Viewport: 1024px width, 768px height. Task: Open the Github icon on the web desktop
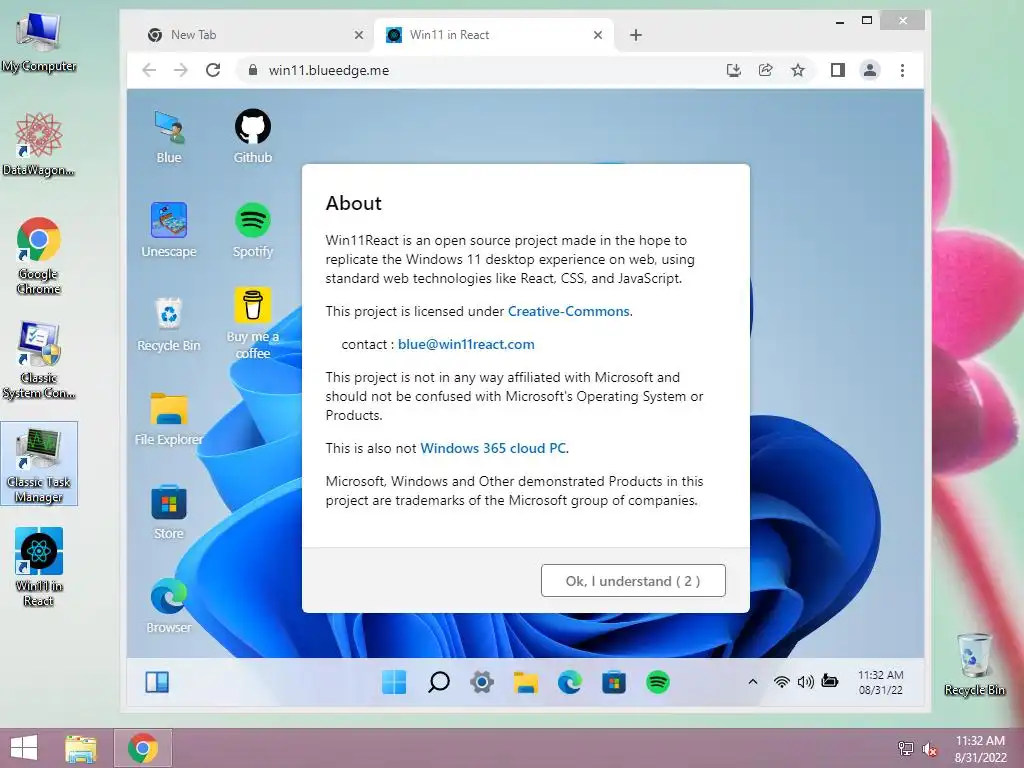253,136
